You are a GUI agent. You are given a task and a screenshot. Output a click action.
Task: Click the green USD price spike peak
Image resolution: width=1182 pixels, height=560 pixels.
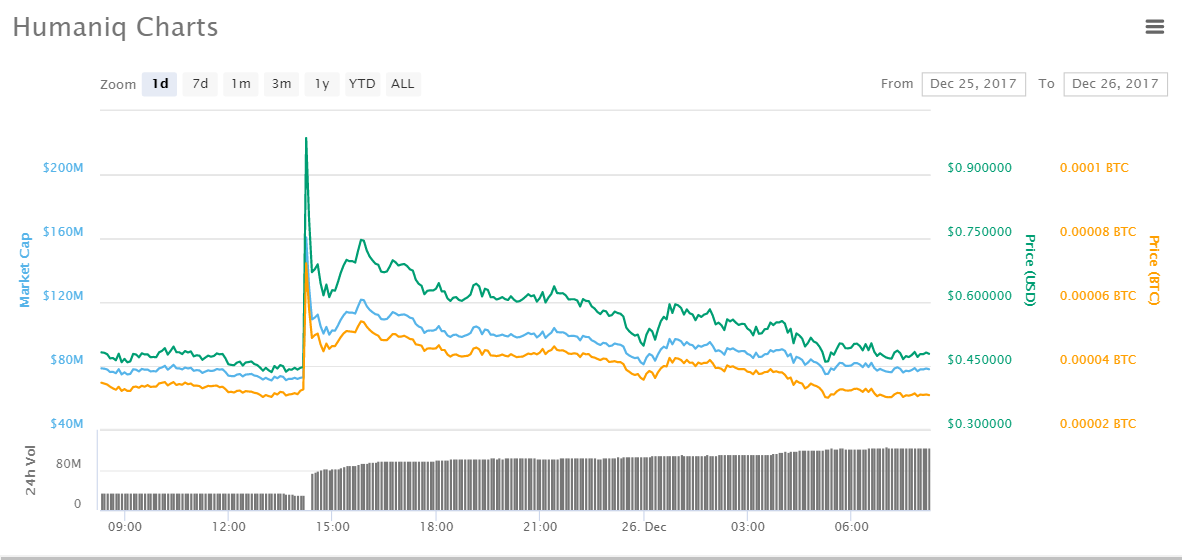(306, 139)
